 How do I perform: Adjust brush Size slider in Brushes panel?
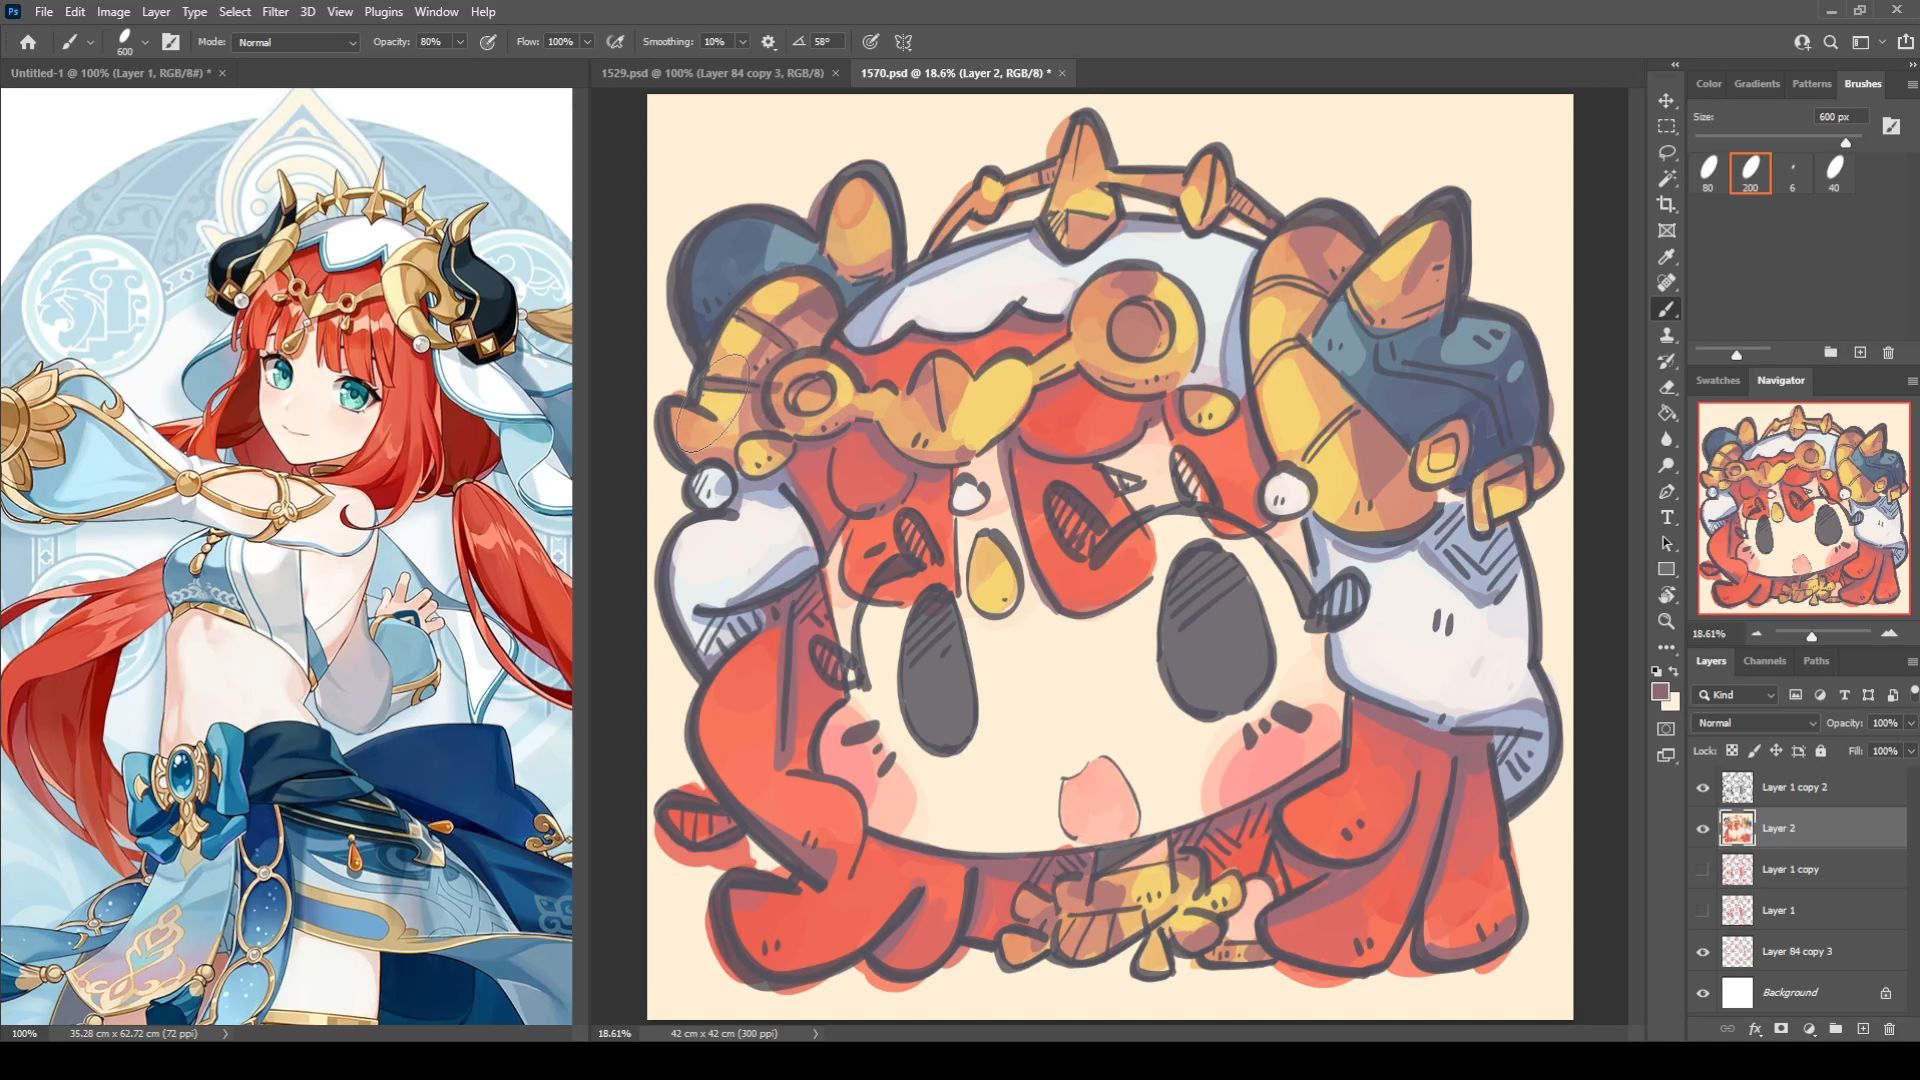[1846, 142]
